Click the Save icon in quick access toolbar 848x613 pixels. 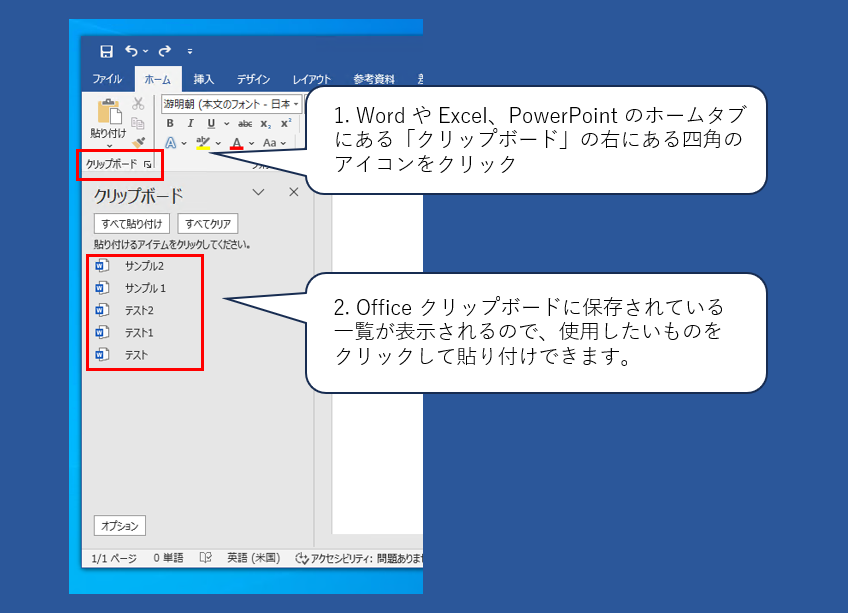click(x=106, y=51)
